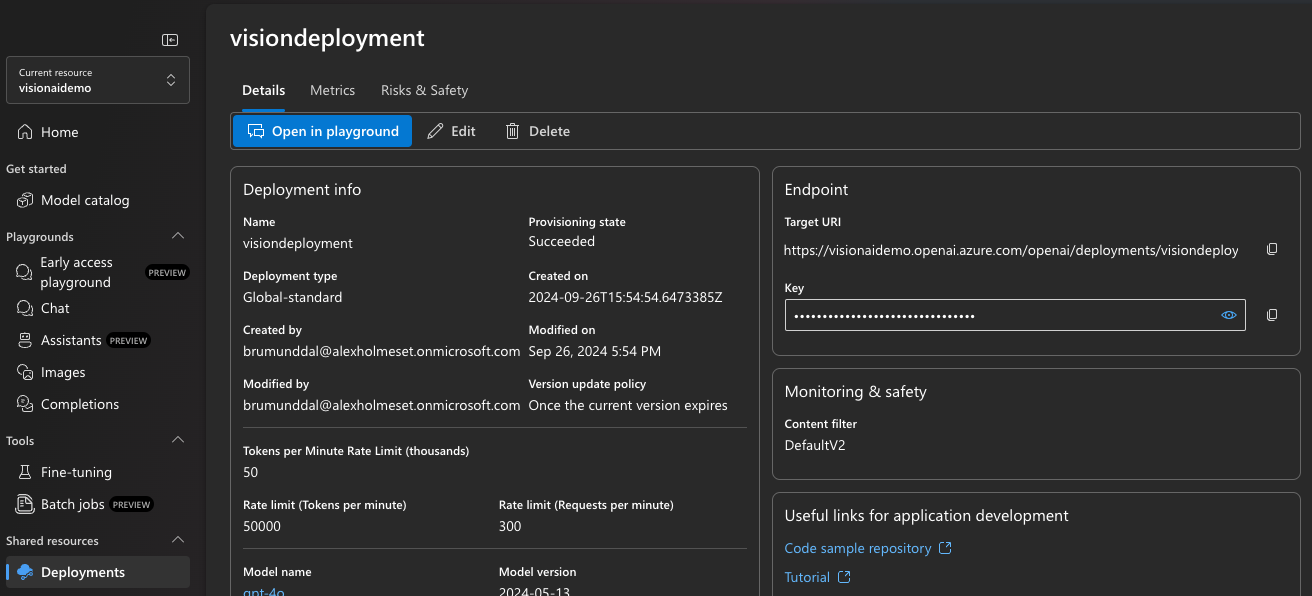Copy the Target URI to clipboard
Screen dimensions: 1312x596
coord(1272,249)
